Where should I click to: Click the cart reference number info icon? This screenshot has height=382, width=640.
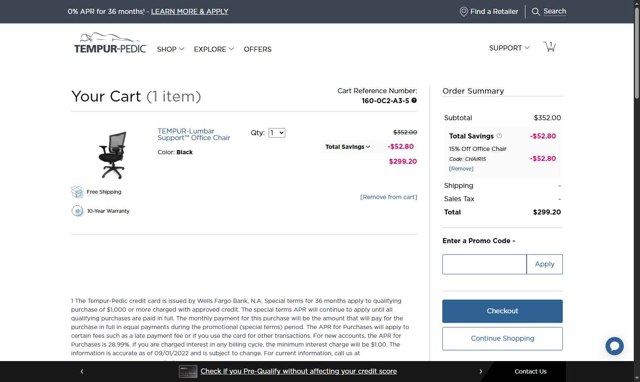coord(414,100)
